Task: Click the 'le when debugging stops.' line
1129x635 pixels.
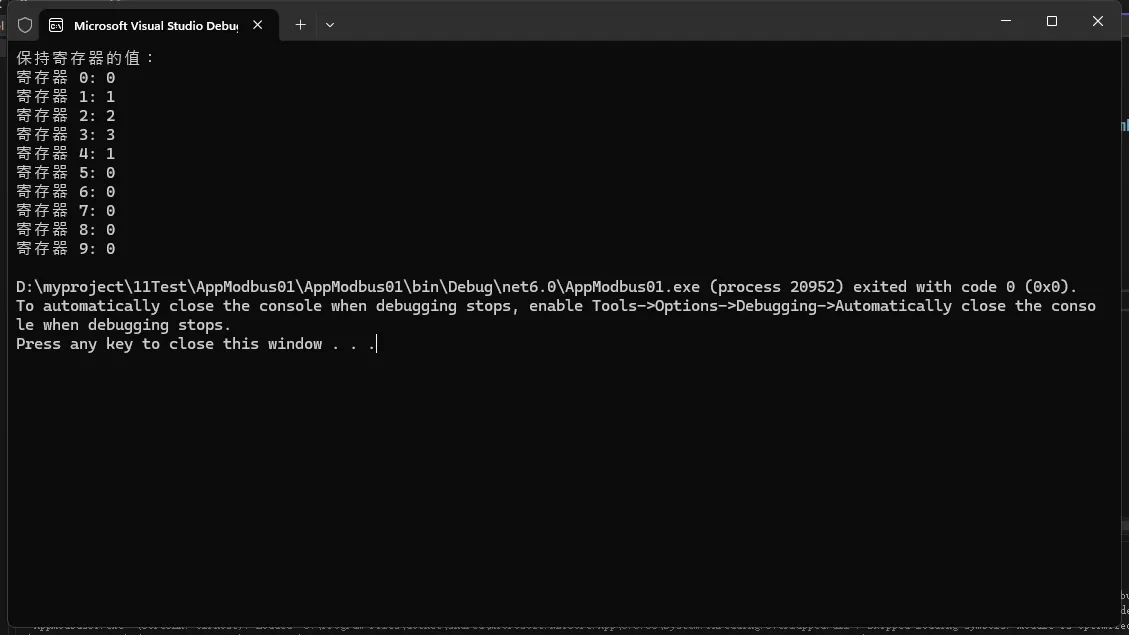Action: click(124, 325)
